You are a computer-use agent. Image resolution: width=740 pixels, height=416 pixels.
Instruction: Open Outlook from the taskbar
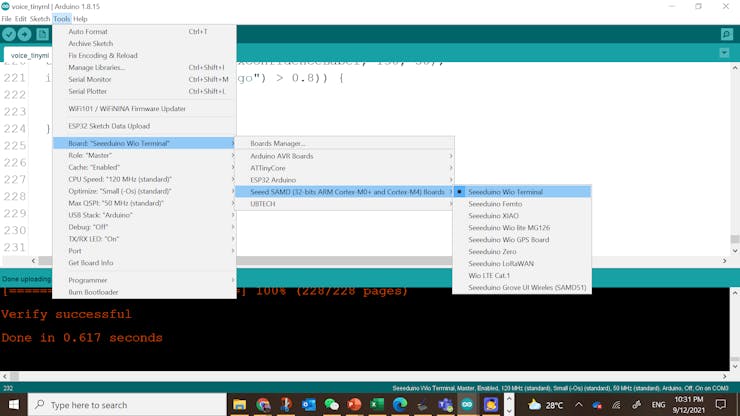point(309,405)
